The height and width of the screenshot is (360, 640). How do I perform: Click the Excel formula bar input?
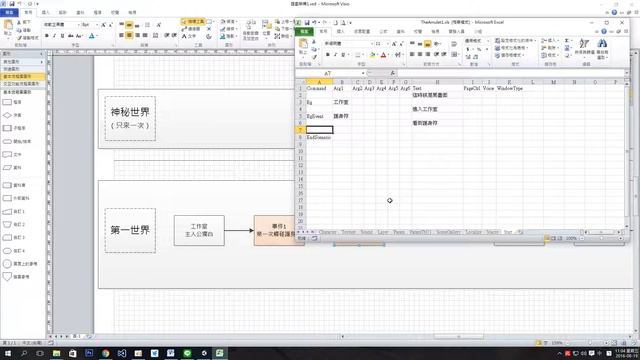pos(510,73)
